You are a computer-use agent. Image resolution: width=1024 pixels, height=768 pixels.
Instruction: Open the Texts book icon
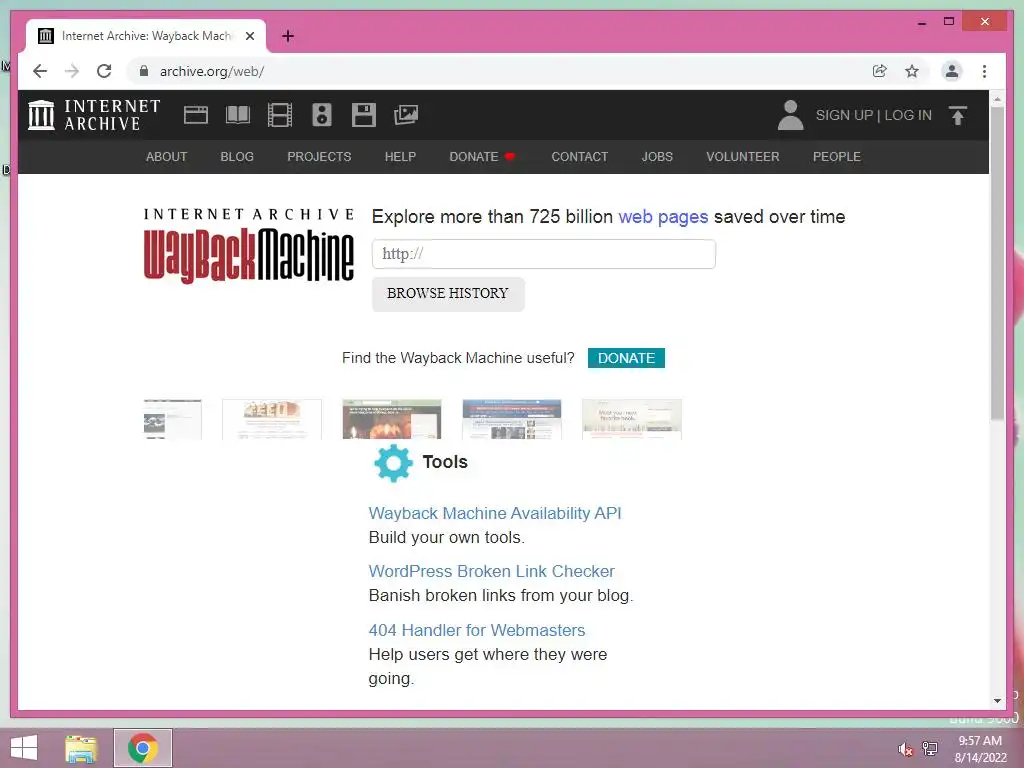click(238, 115)
